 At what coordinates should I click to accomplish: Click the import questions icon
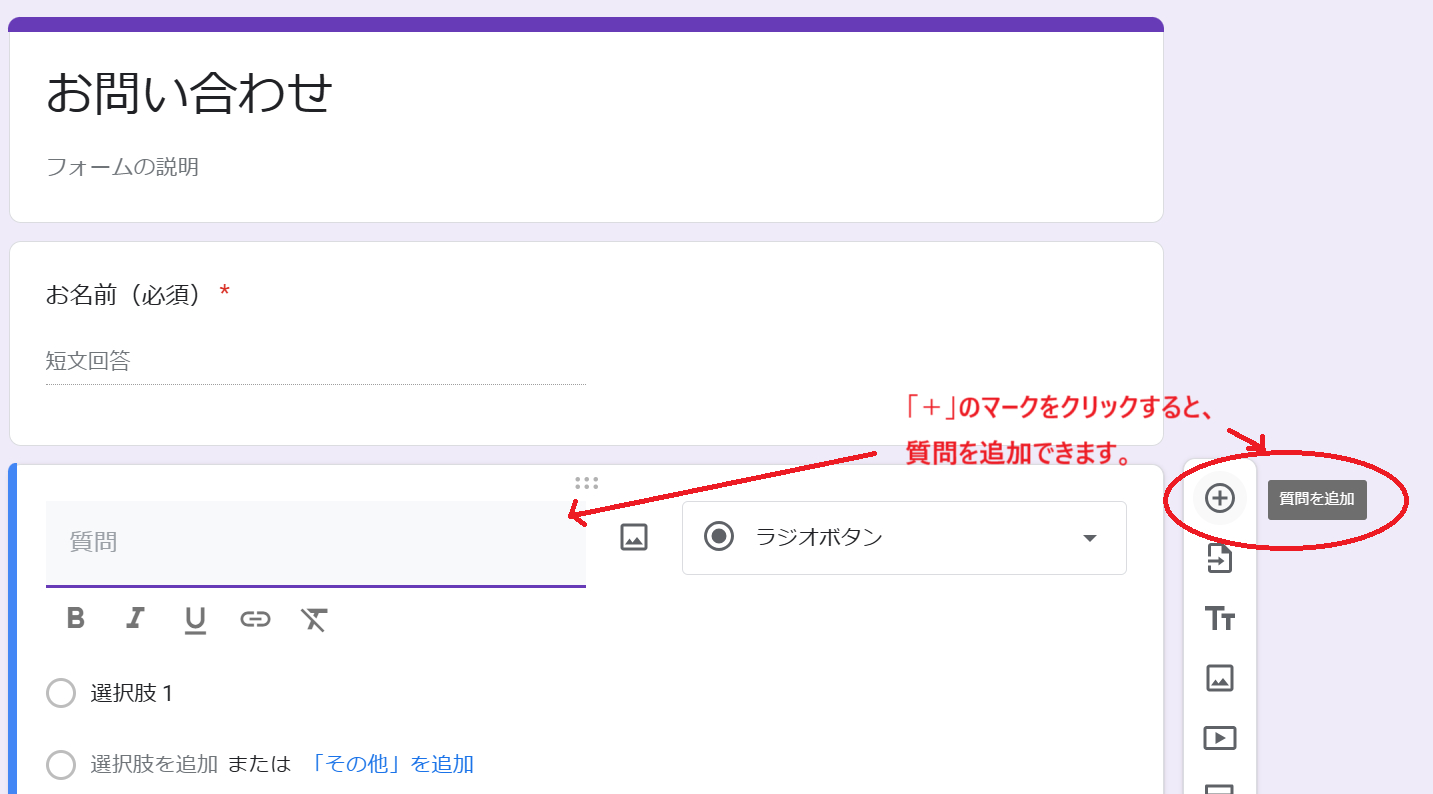click(1219, 558)
